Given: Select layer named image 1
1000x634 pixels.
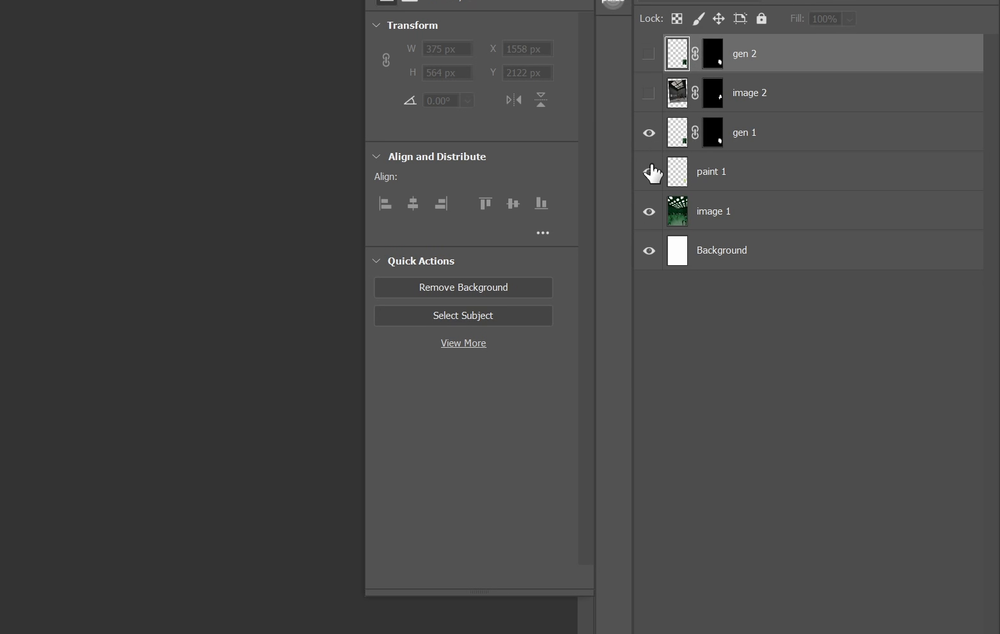Looking at the screenshot, I should point(713,211).
